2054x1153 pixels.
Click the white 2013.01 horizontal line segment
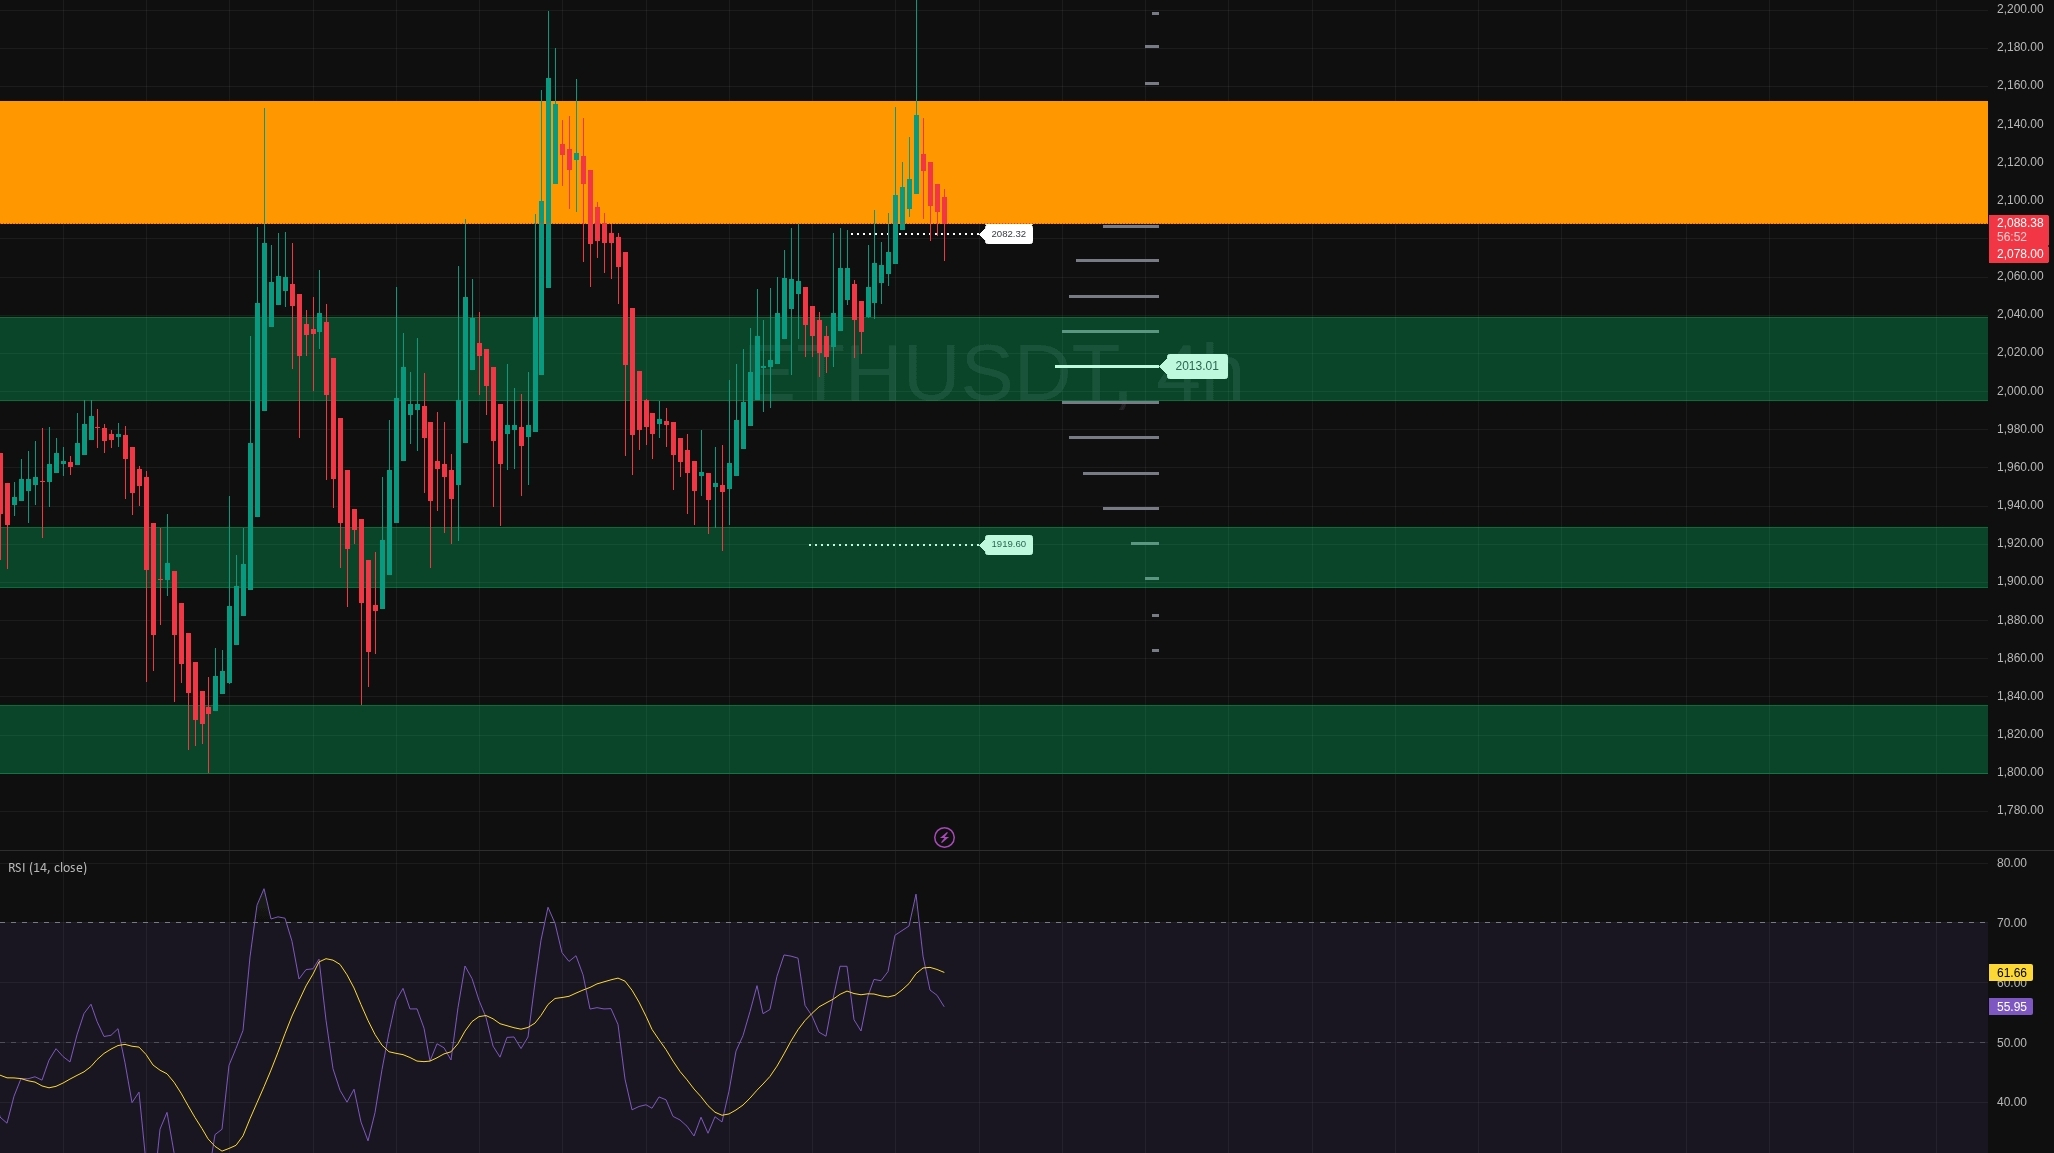1105,366
